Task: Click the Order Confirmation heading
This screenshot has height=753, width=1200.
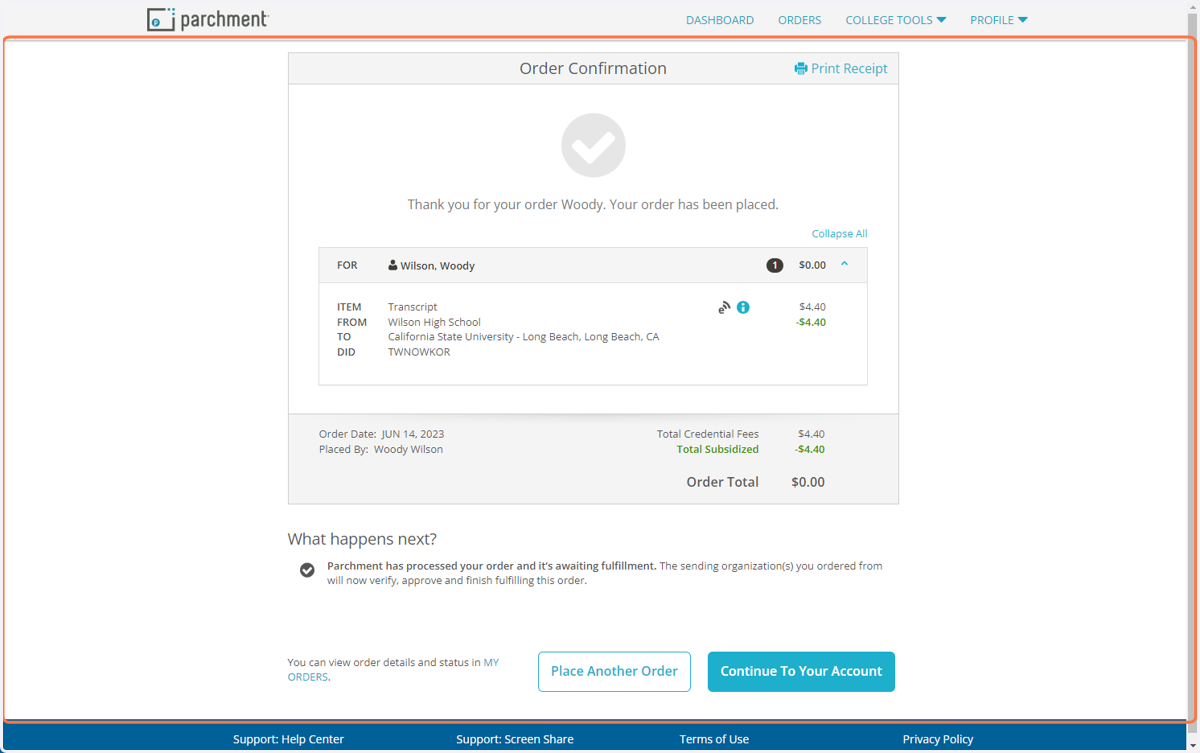Action: pyautogui.click(x=593, y=68)
